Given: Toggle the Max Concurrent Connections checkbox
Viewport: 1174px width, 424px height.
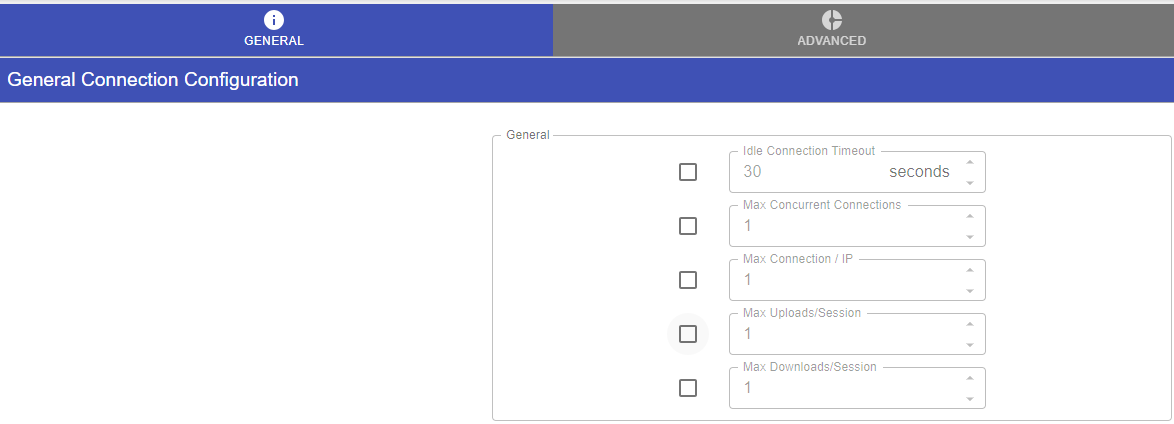Looking at the screenshot, I should point(688,226).
